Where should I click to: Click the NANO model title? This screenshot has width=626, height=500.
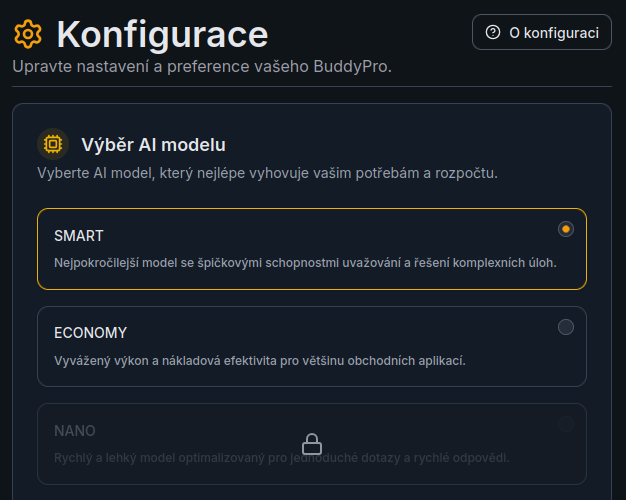tap(75, 431)
